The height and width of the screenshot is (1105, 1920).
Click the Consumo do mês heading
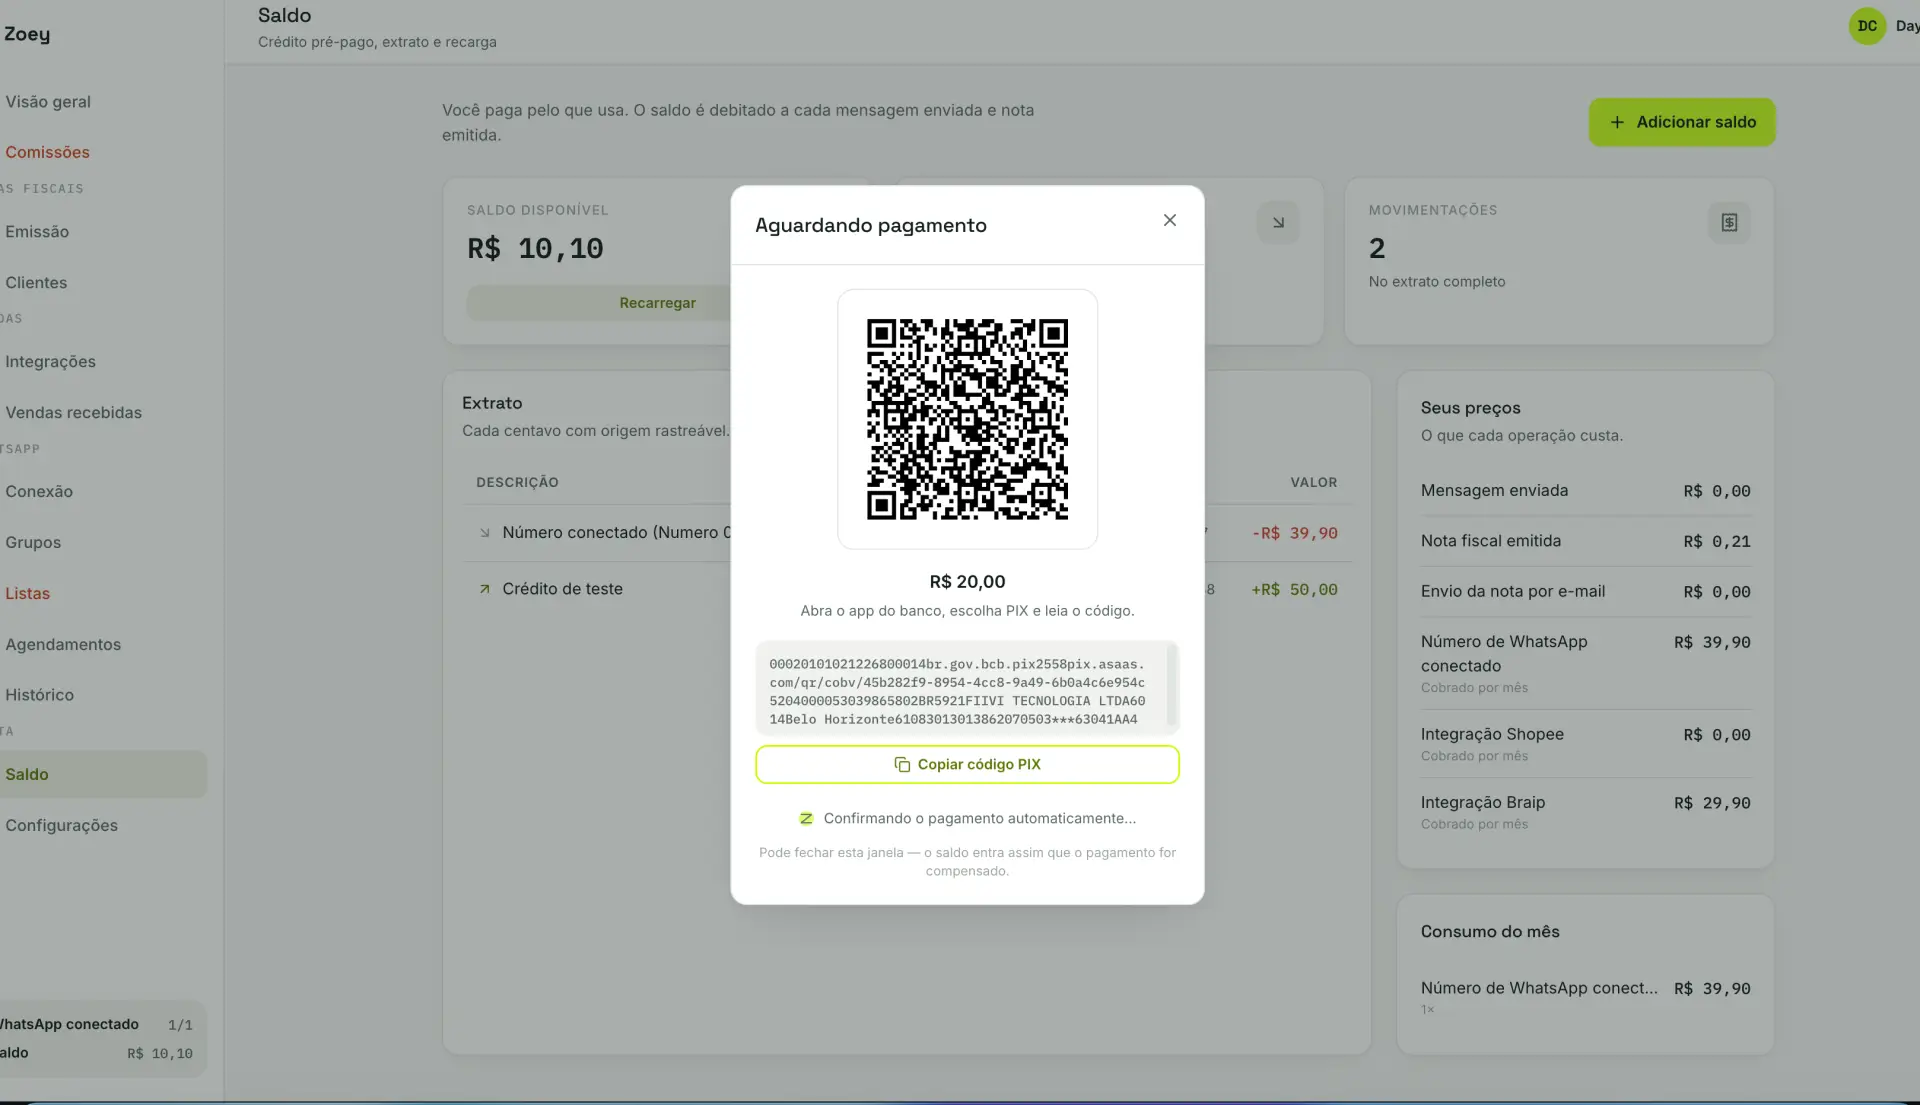point(1490,931)
